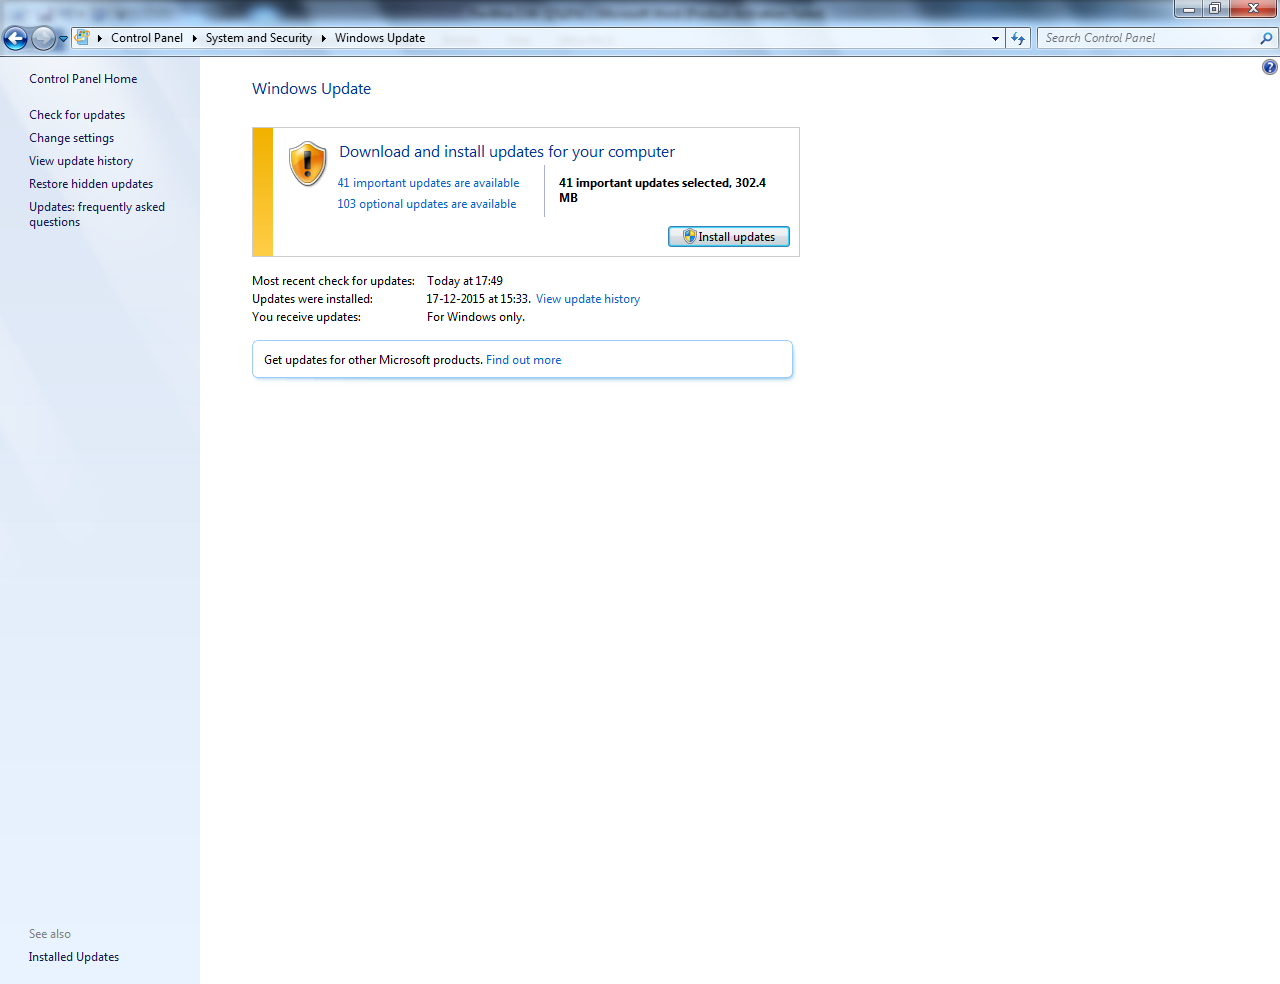Click the search magnifier icon

tap(1267, 38)
